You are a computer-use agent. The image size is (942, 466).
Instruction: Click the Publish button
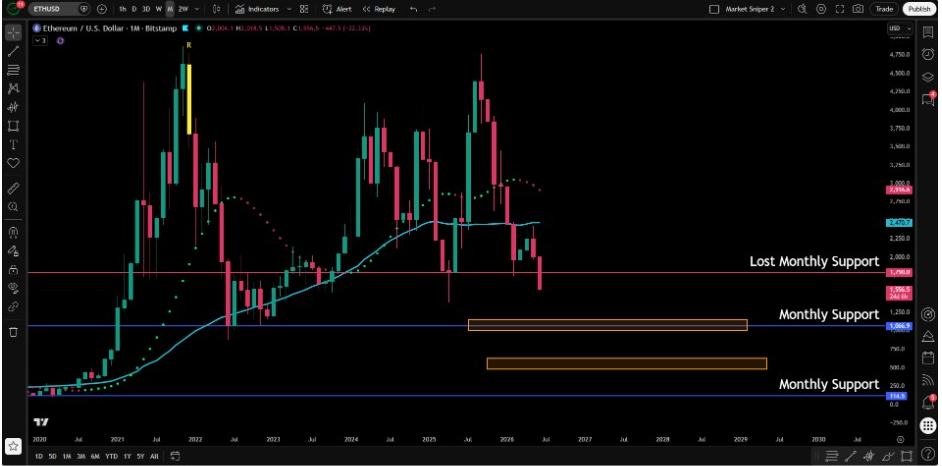click(x=919, y=9)
